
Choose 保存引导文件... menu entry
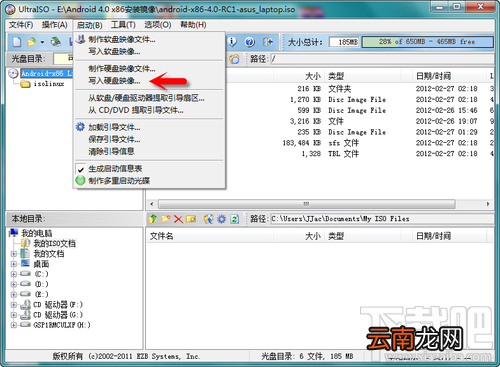tap(114, 139)
